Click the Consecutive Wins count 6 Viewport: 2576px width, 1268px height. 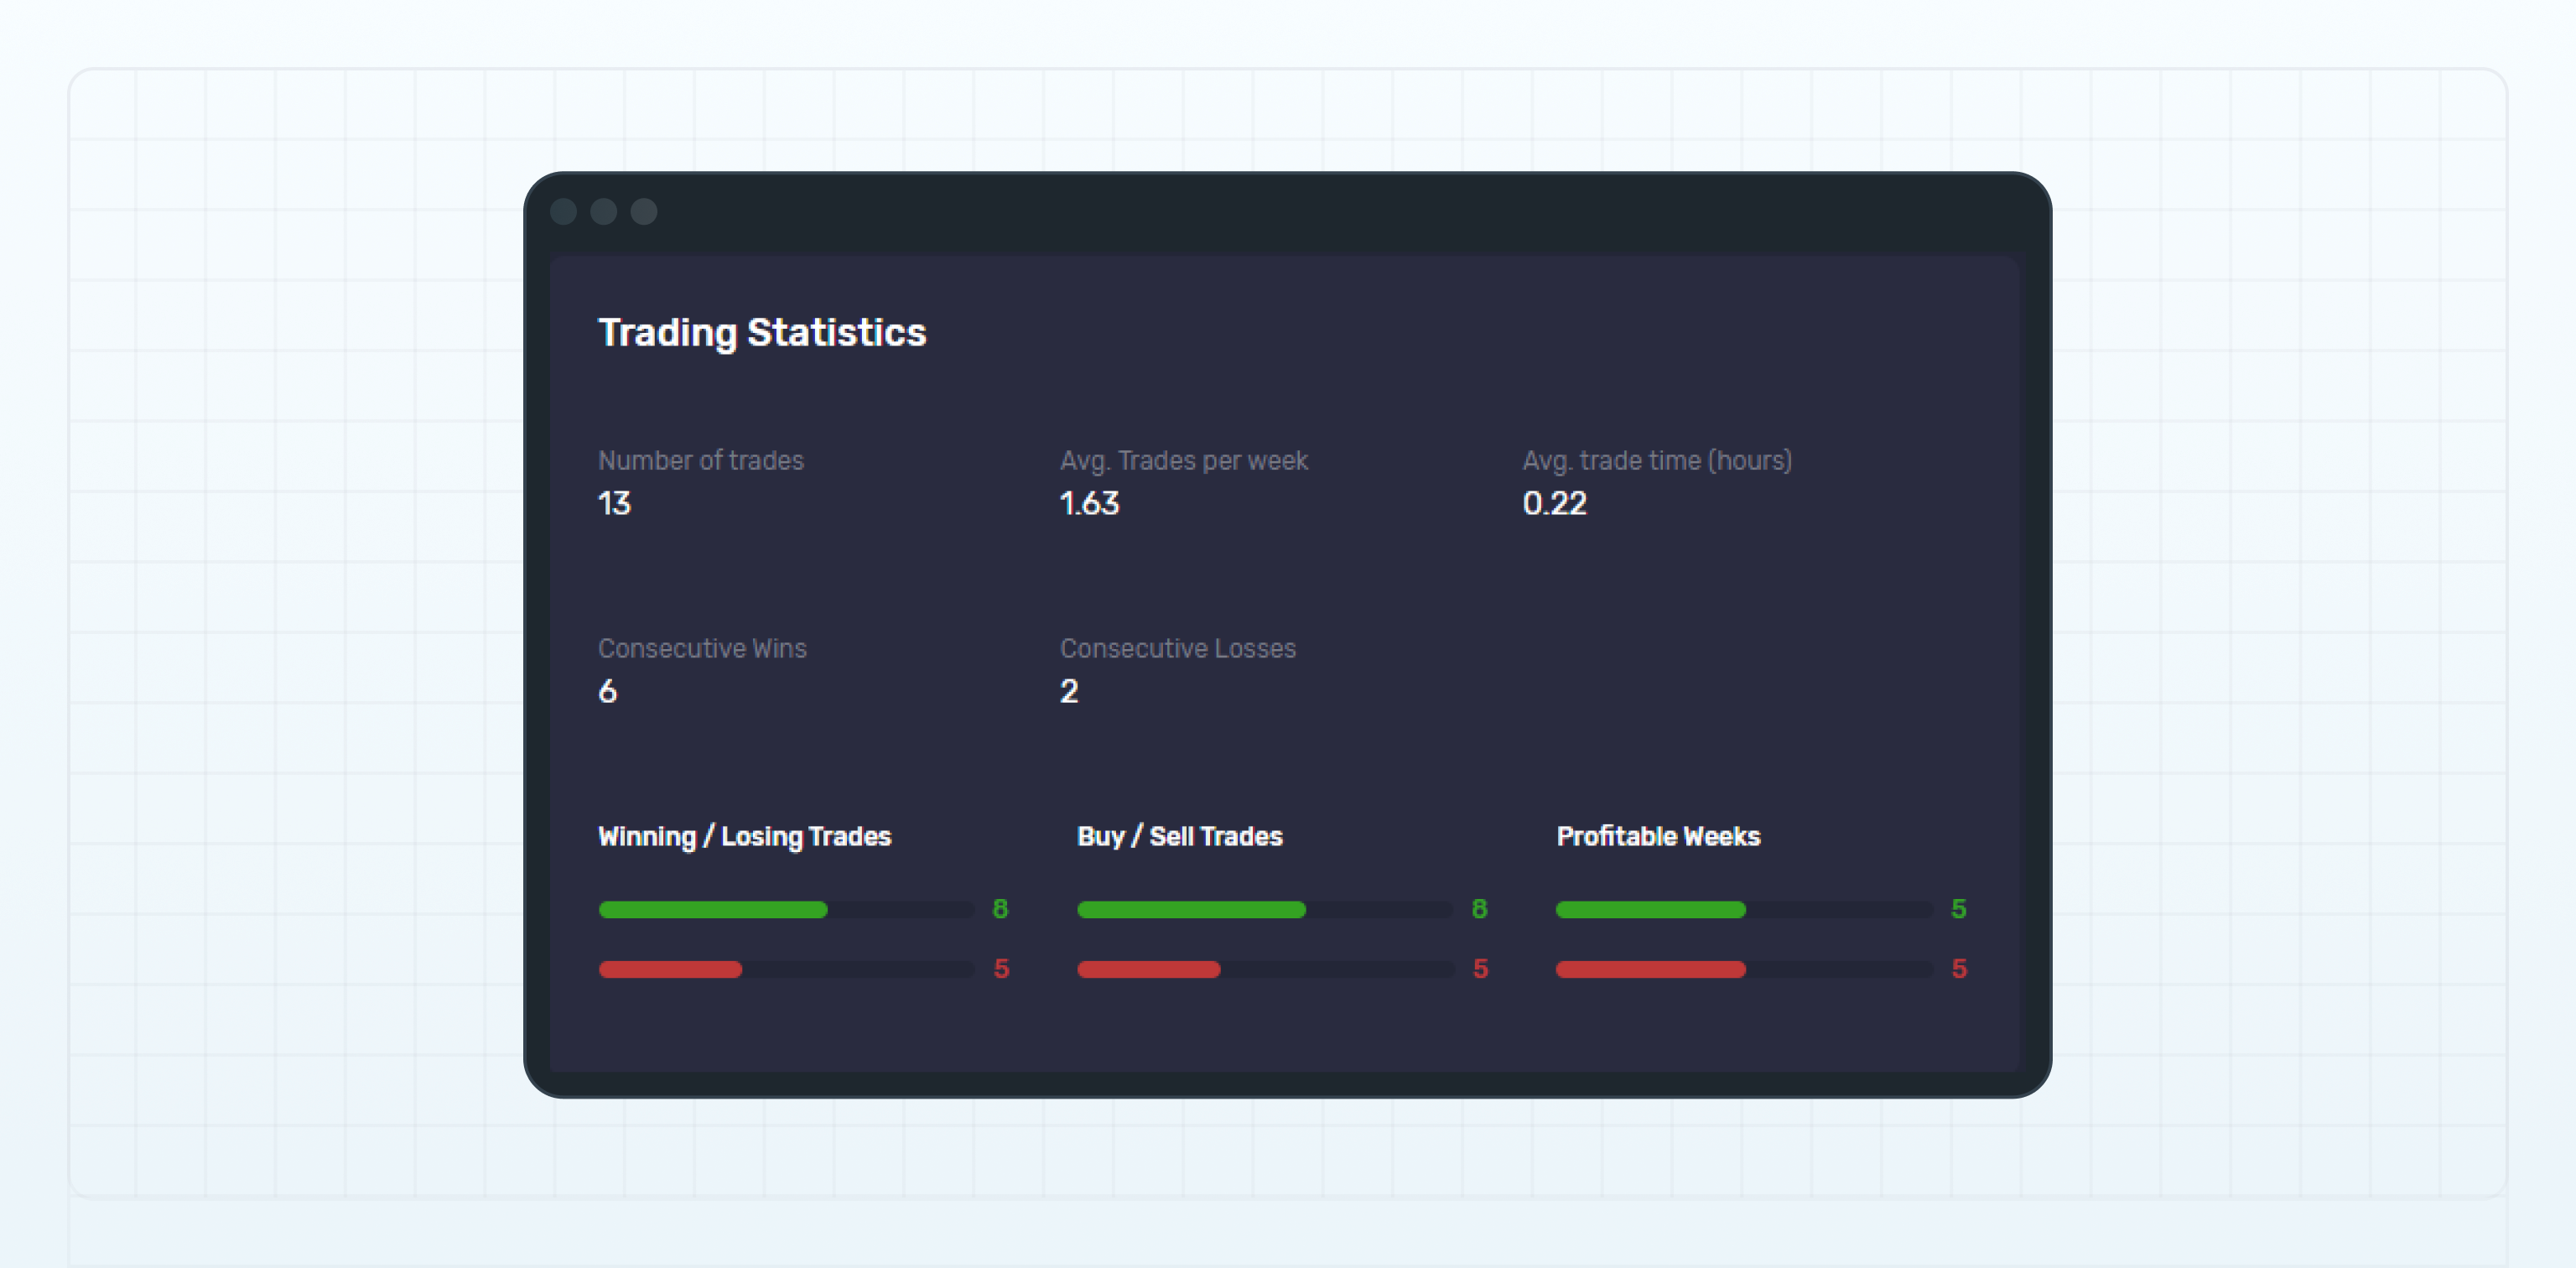click(x=607, y=691)
